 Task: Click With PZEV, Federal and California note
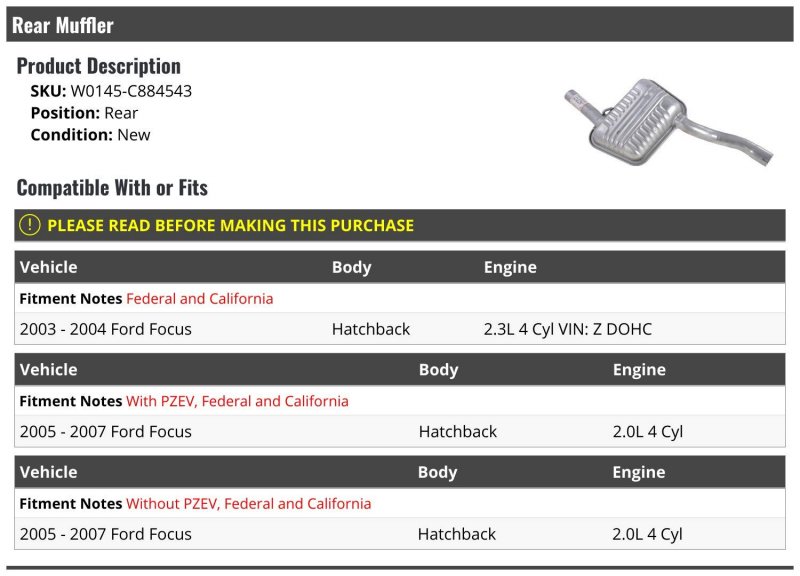237,401
